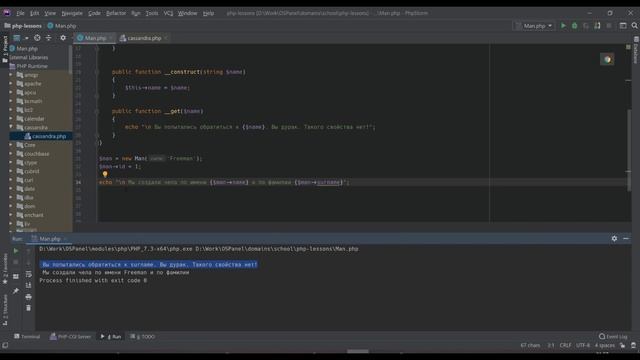640x360 pixels.
Task: Open the VCS menu
Action: tap(168, 13)
